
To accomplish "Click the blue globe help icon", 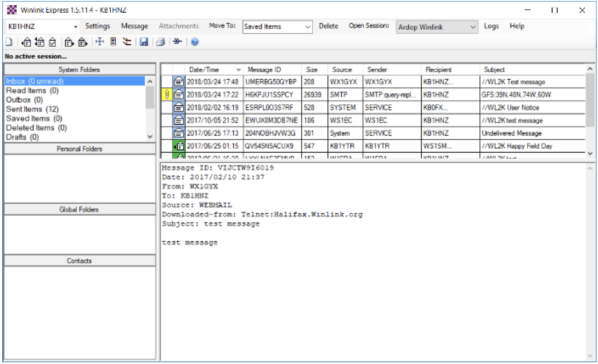I will (195, 42).
